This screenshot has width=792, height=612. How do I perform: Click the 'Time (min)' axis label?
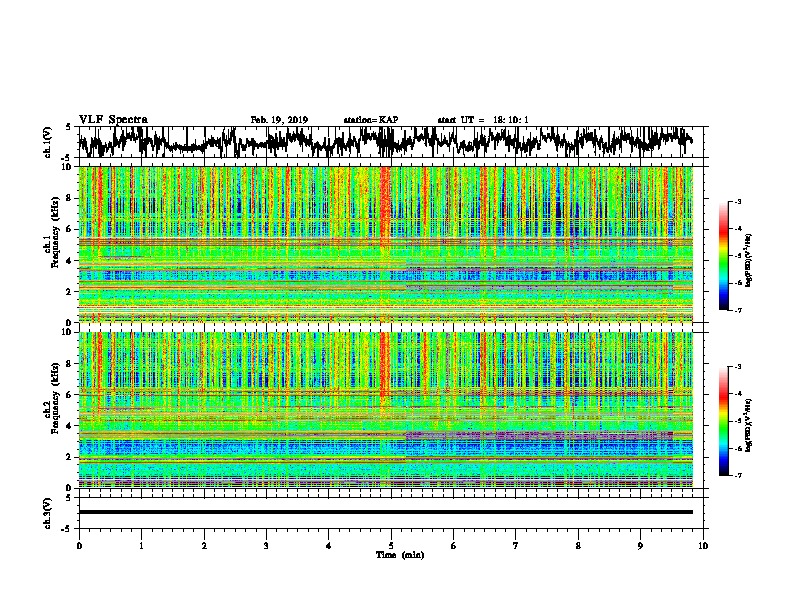coord(400,555)
